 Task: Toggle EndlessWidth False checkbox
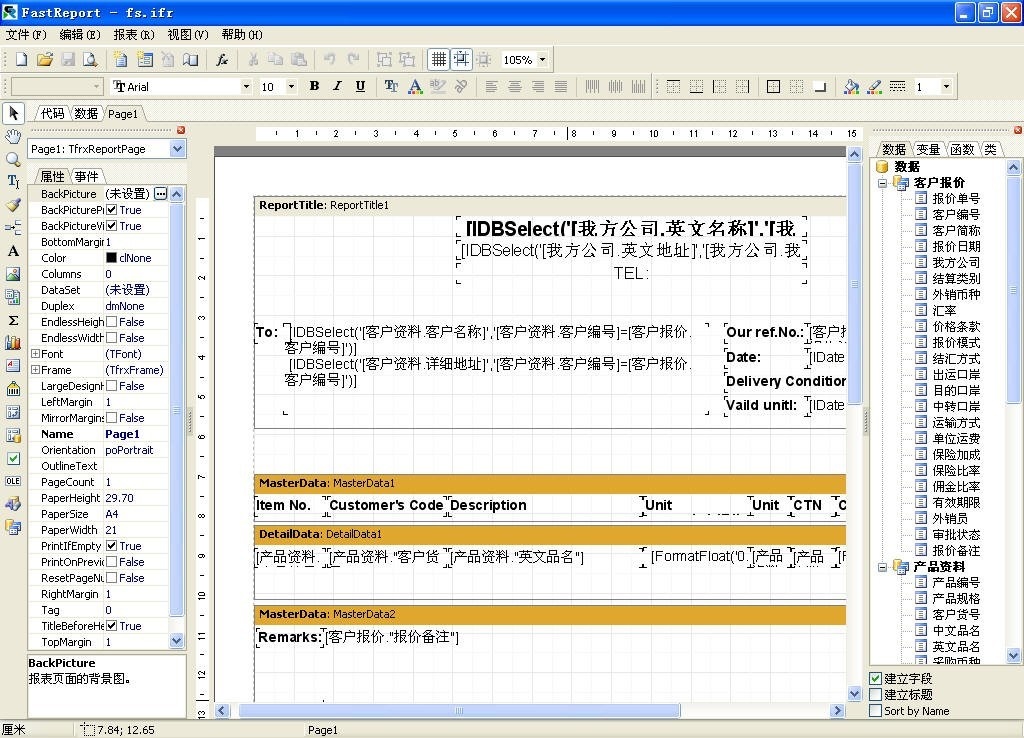tap(112, 338)
